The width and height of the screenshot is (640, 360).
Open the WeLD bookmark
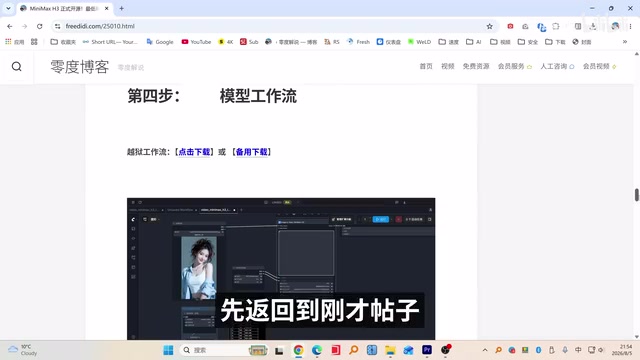[x=419, y=42]
